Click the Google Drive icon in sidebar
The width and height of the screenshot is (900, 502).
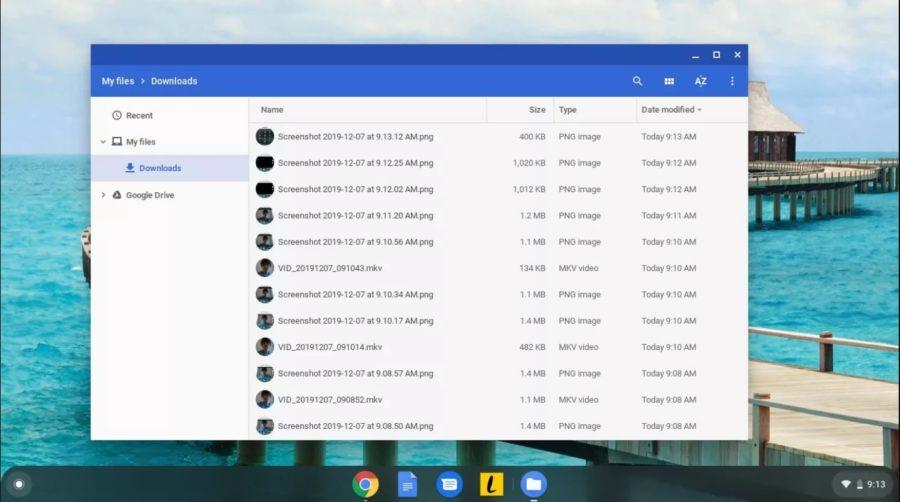pos(117,195)
